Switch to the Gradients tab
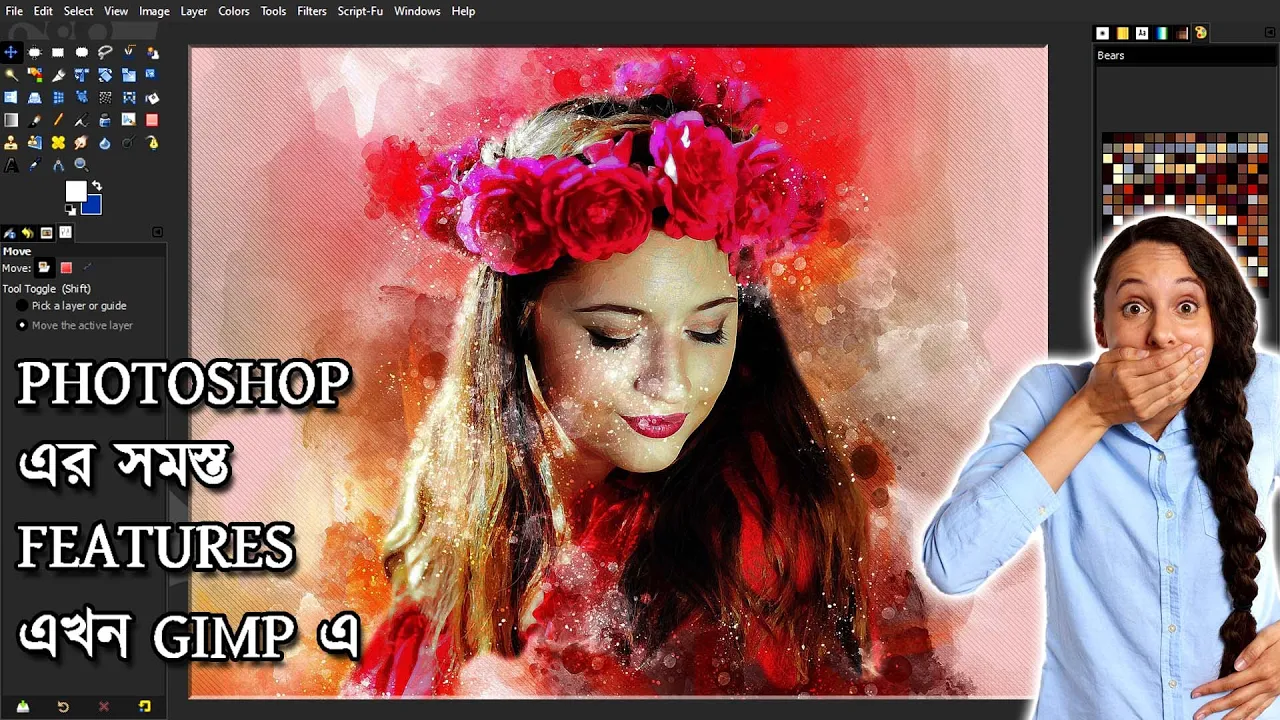1280x720 pixels. pos(1162,33)
